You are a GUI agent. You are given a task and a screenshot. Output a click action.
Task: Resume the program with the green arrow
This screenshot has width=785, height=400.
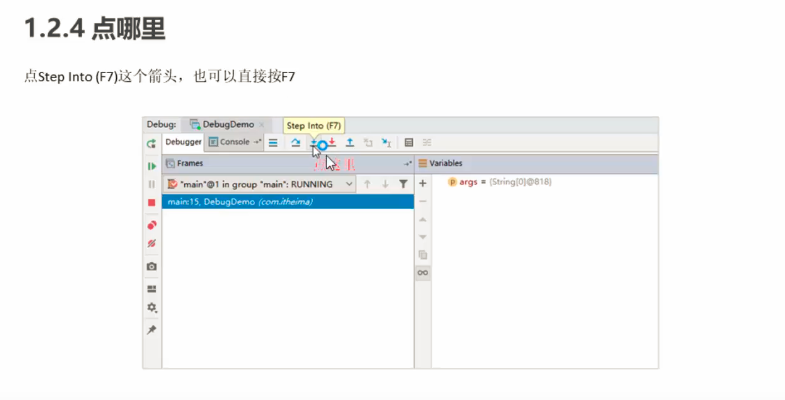(151, 166)
